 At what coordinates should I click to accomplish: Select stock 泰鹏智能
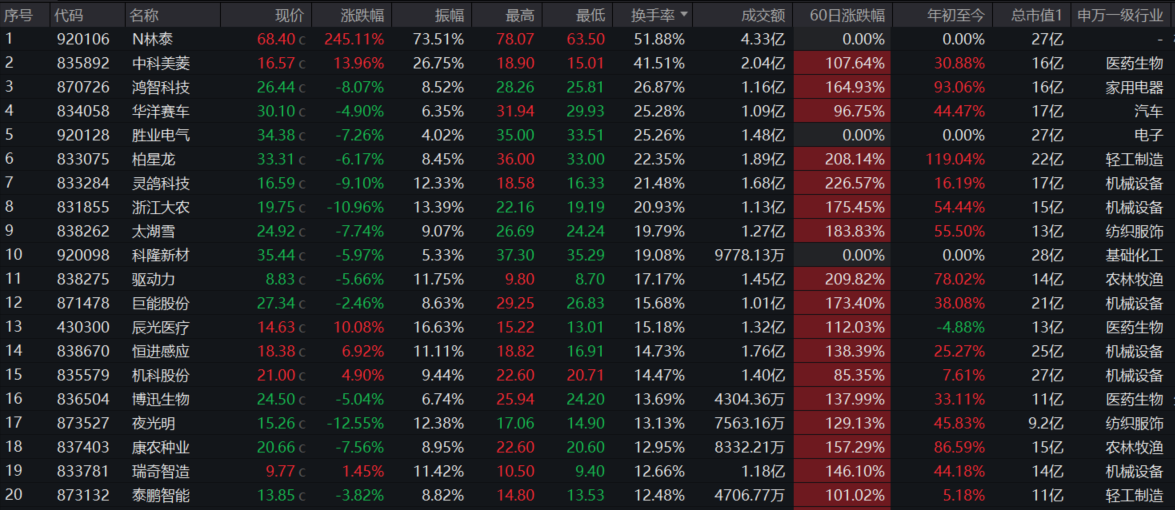[x=160, y=495]
